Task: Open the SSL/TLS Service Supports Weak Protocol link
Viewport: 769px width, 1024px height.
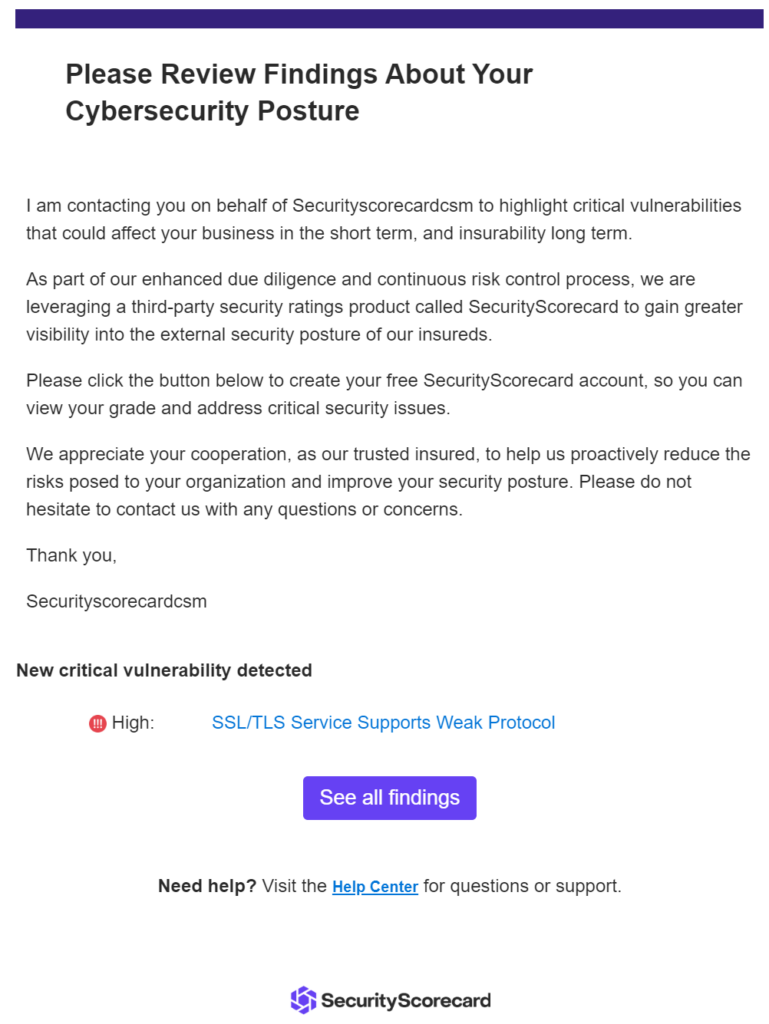Action: 383,722
